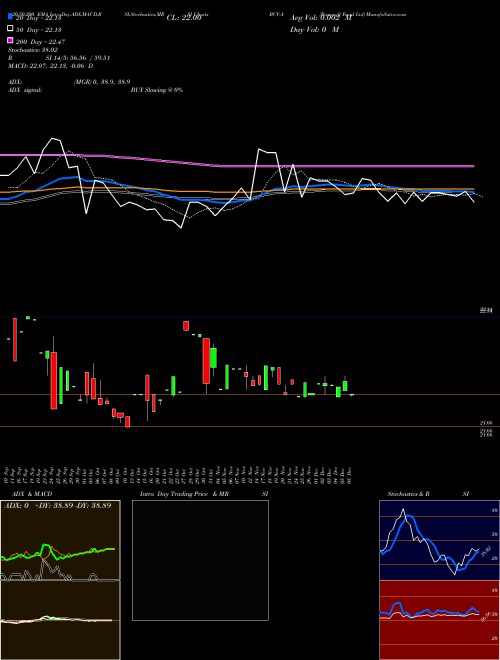Open the blue Stochastics mini chart
This screenshot has width=500, height=660.
point(439,540)
